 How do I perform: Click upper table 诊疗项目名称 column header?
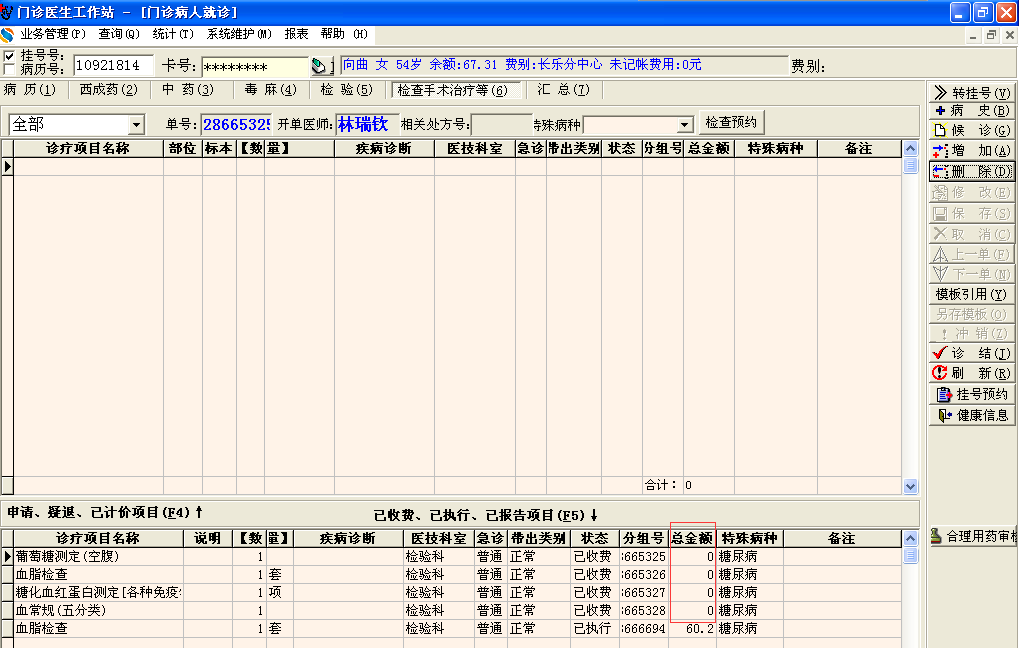point(88,149)
